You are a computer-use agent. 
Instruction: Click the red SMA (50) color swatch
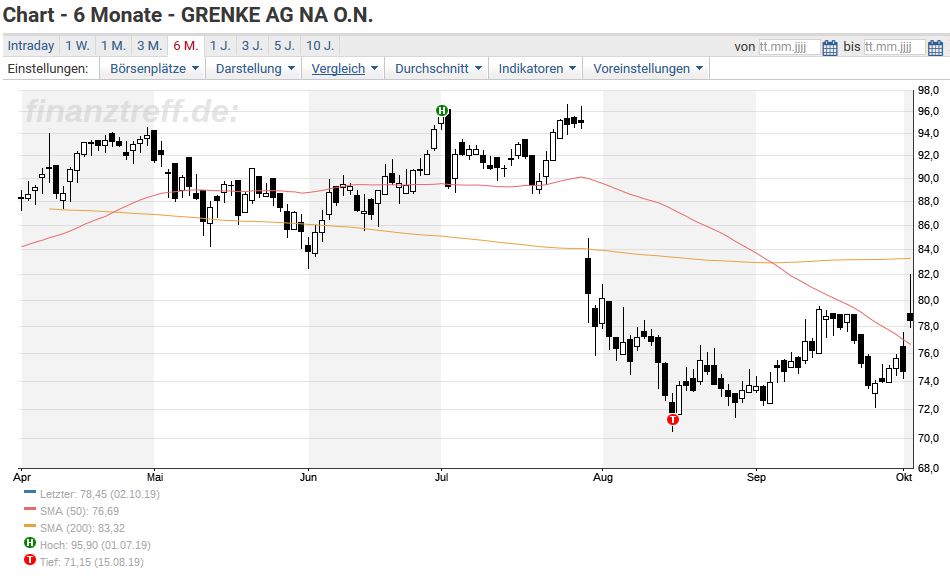coord(30,509)
